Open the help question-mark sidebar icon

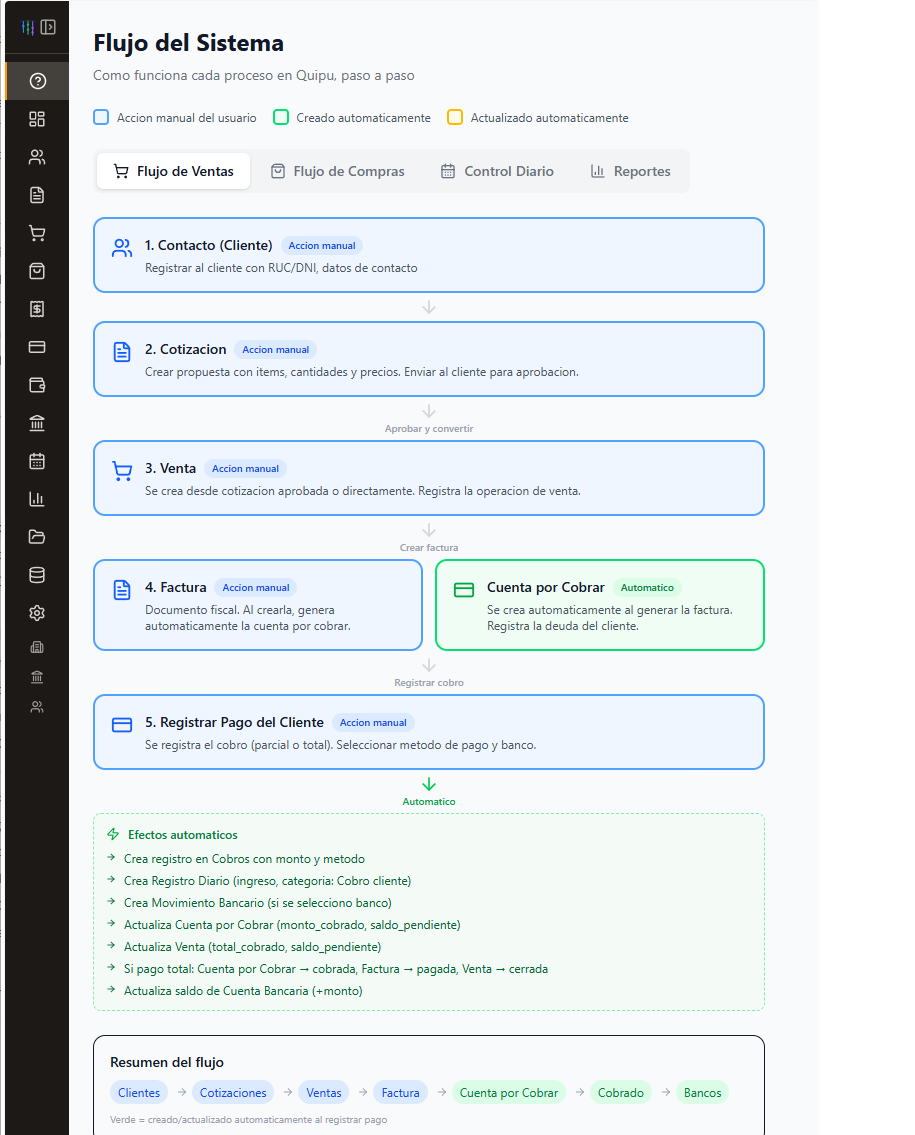38,81
